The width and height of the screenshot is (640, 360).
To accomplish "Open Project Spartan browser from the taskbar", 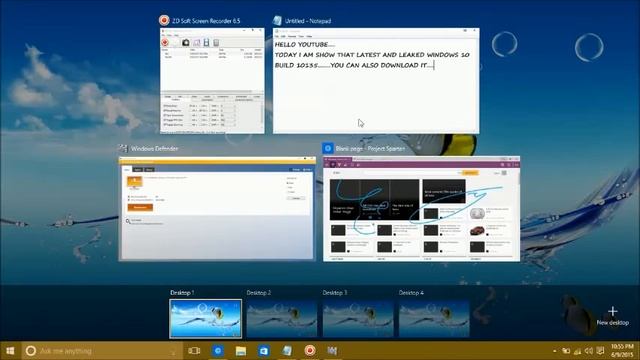I will 218,351.
